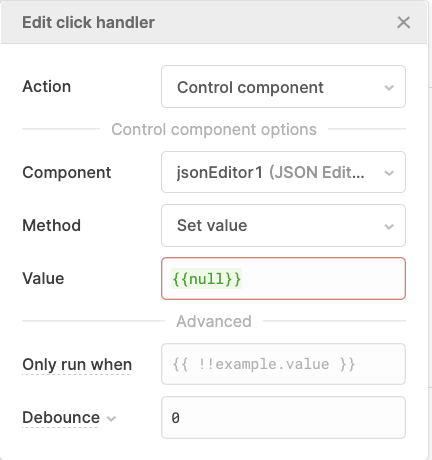Click the chevron arrow in the Method field
This screenshot has width=432, height=460.
tap(389, 227)
